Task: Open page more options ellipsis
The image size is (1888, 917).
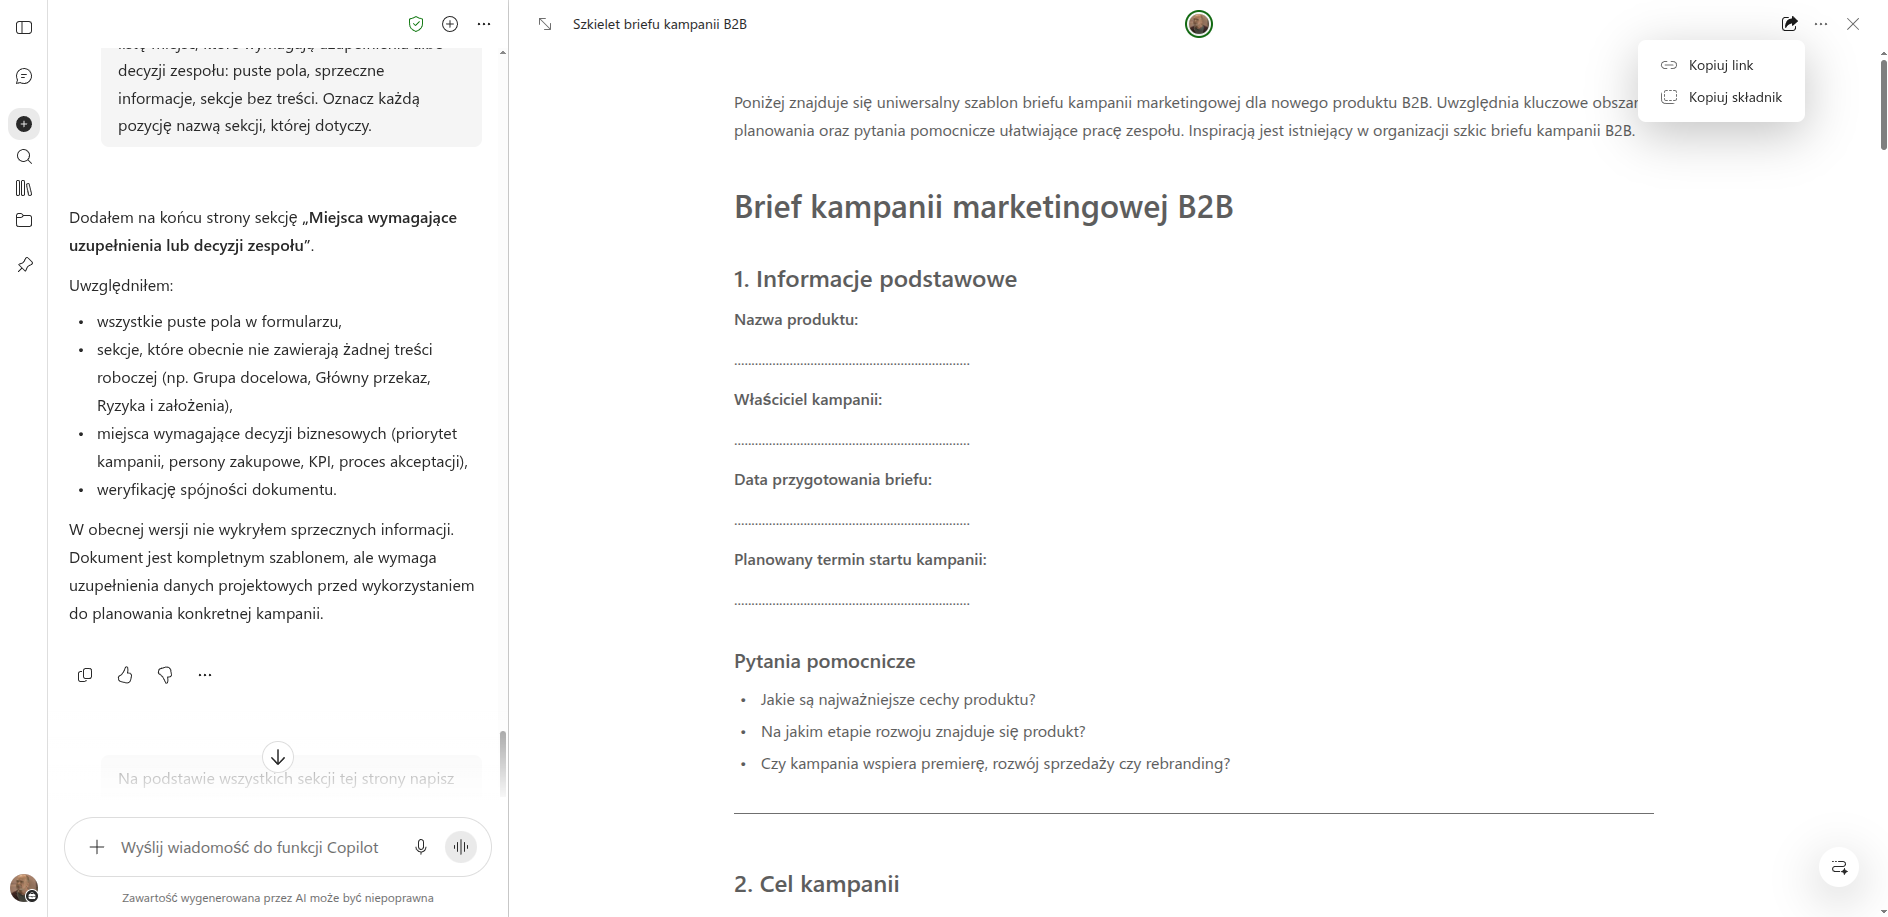Action: point(1821,24)
